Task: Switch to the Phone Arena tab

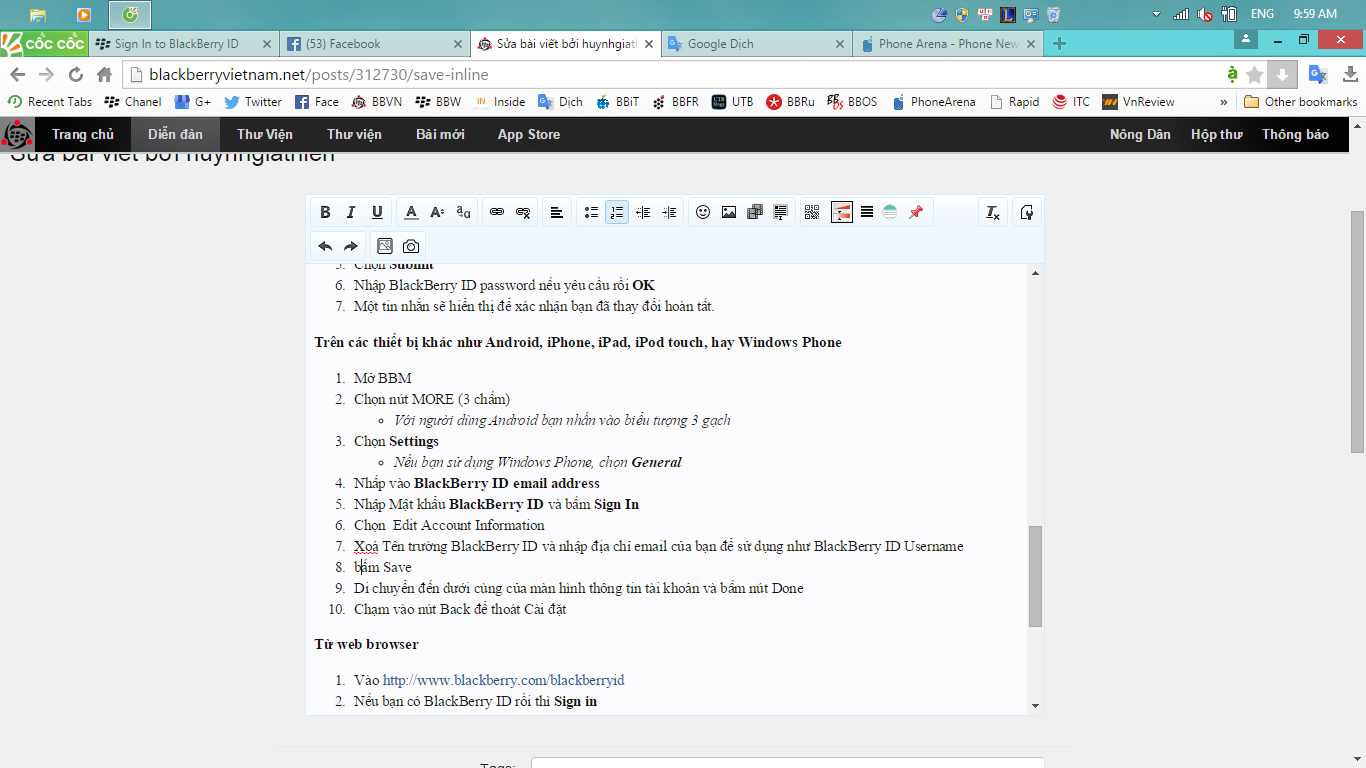Action: coord(947,44)
